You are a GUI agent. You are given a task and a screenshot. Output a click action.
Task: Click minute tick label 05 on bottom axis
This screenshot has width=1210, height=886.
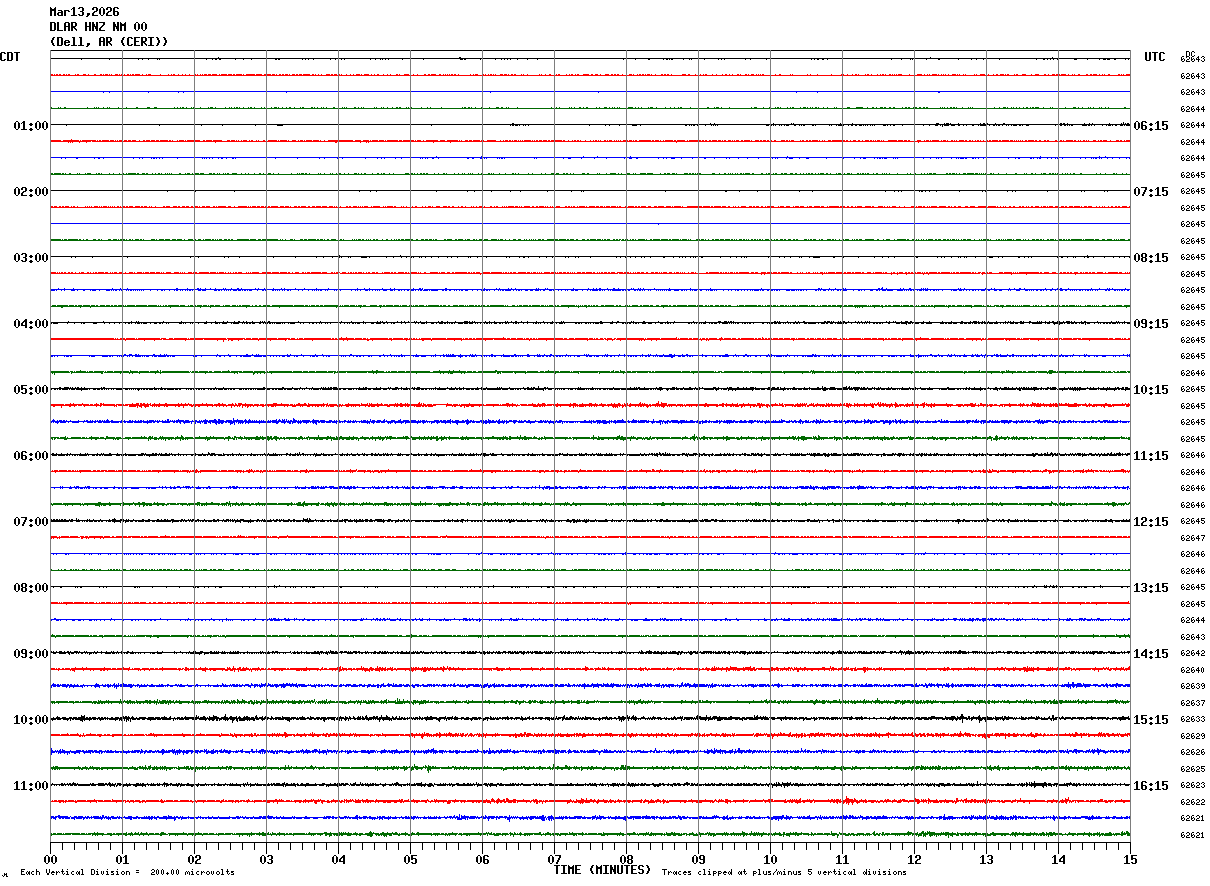tap(410, 860)
